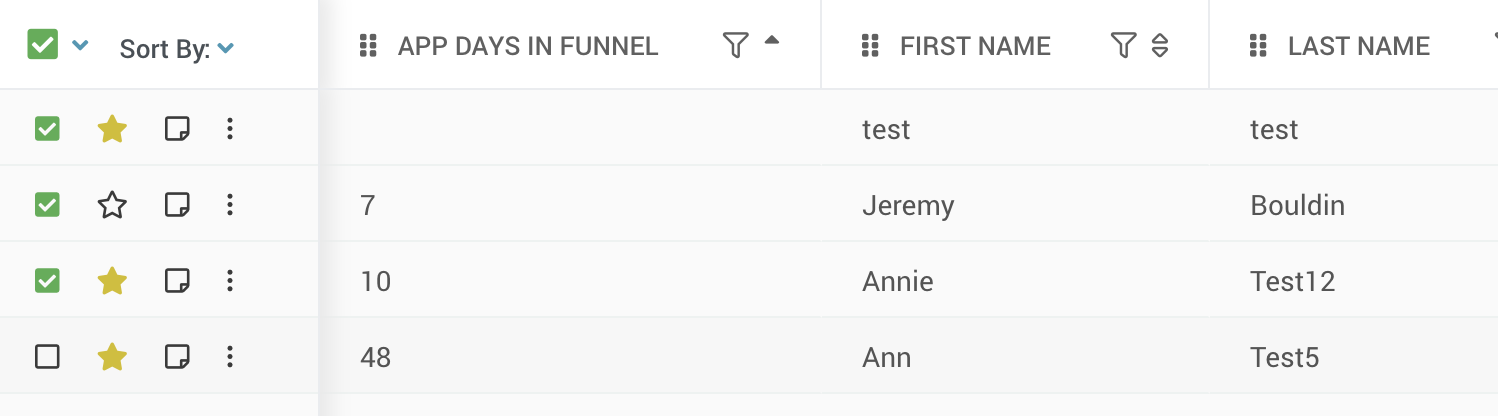Click the First Name column header label
This screenshot has width=1498, height=416.
click(x=975, y=46)
